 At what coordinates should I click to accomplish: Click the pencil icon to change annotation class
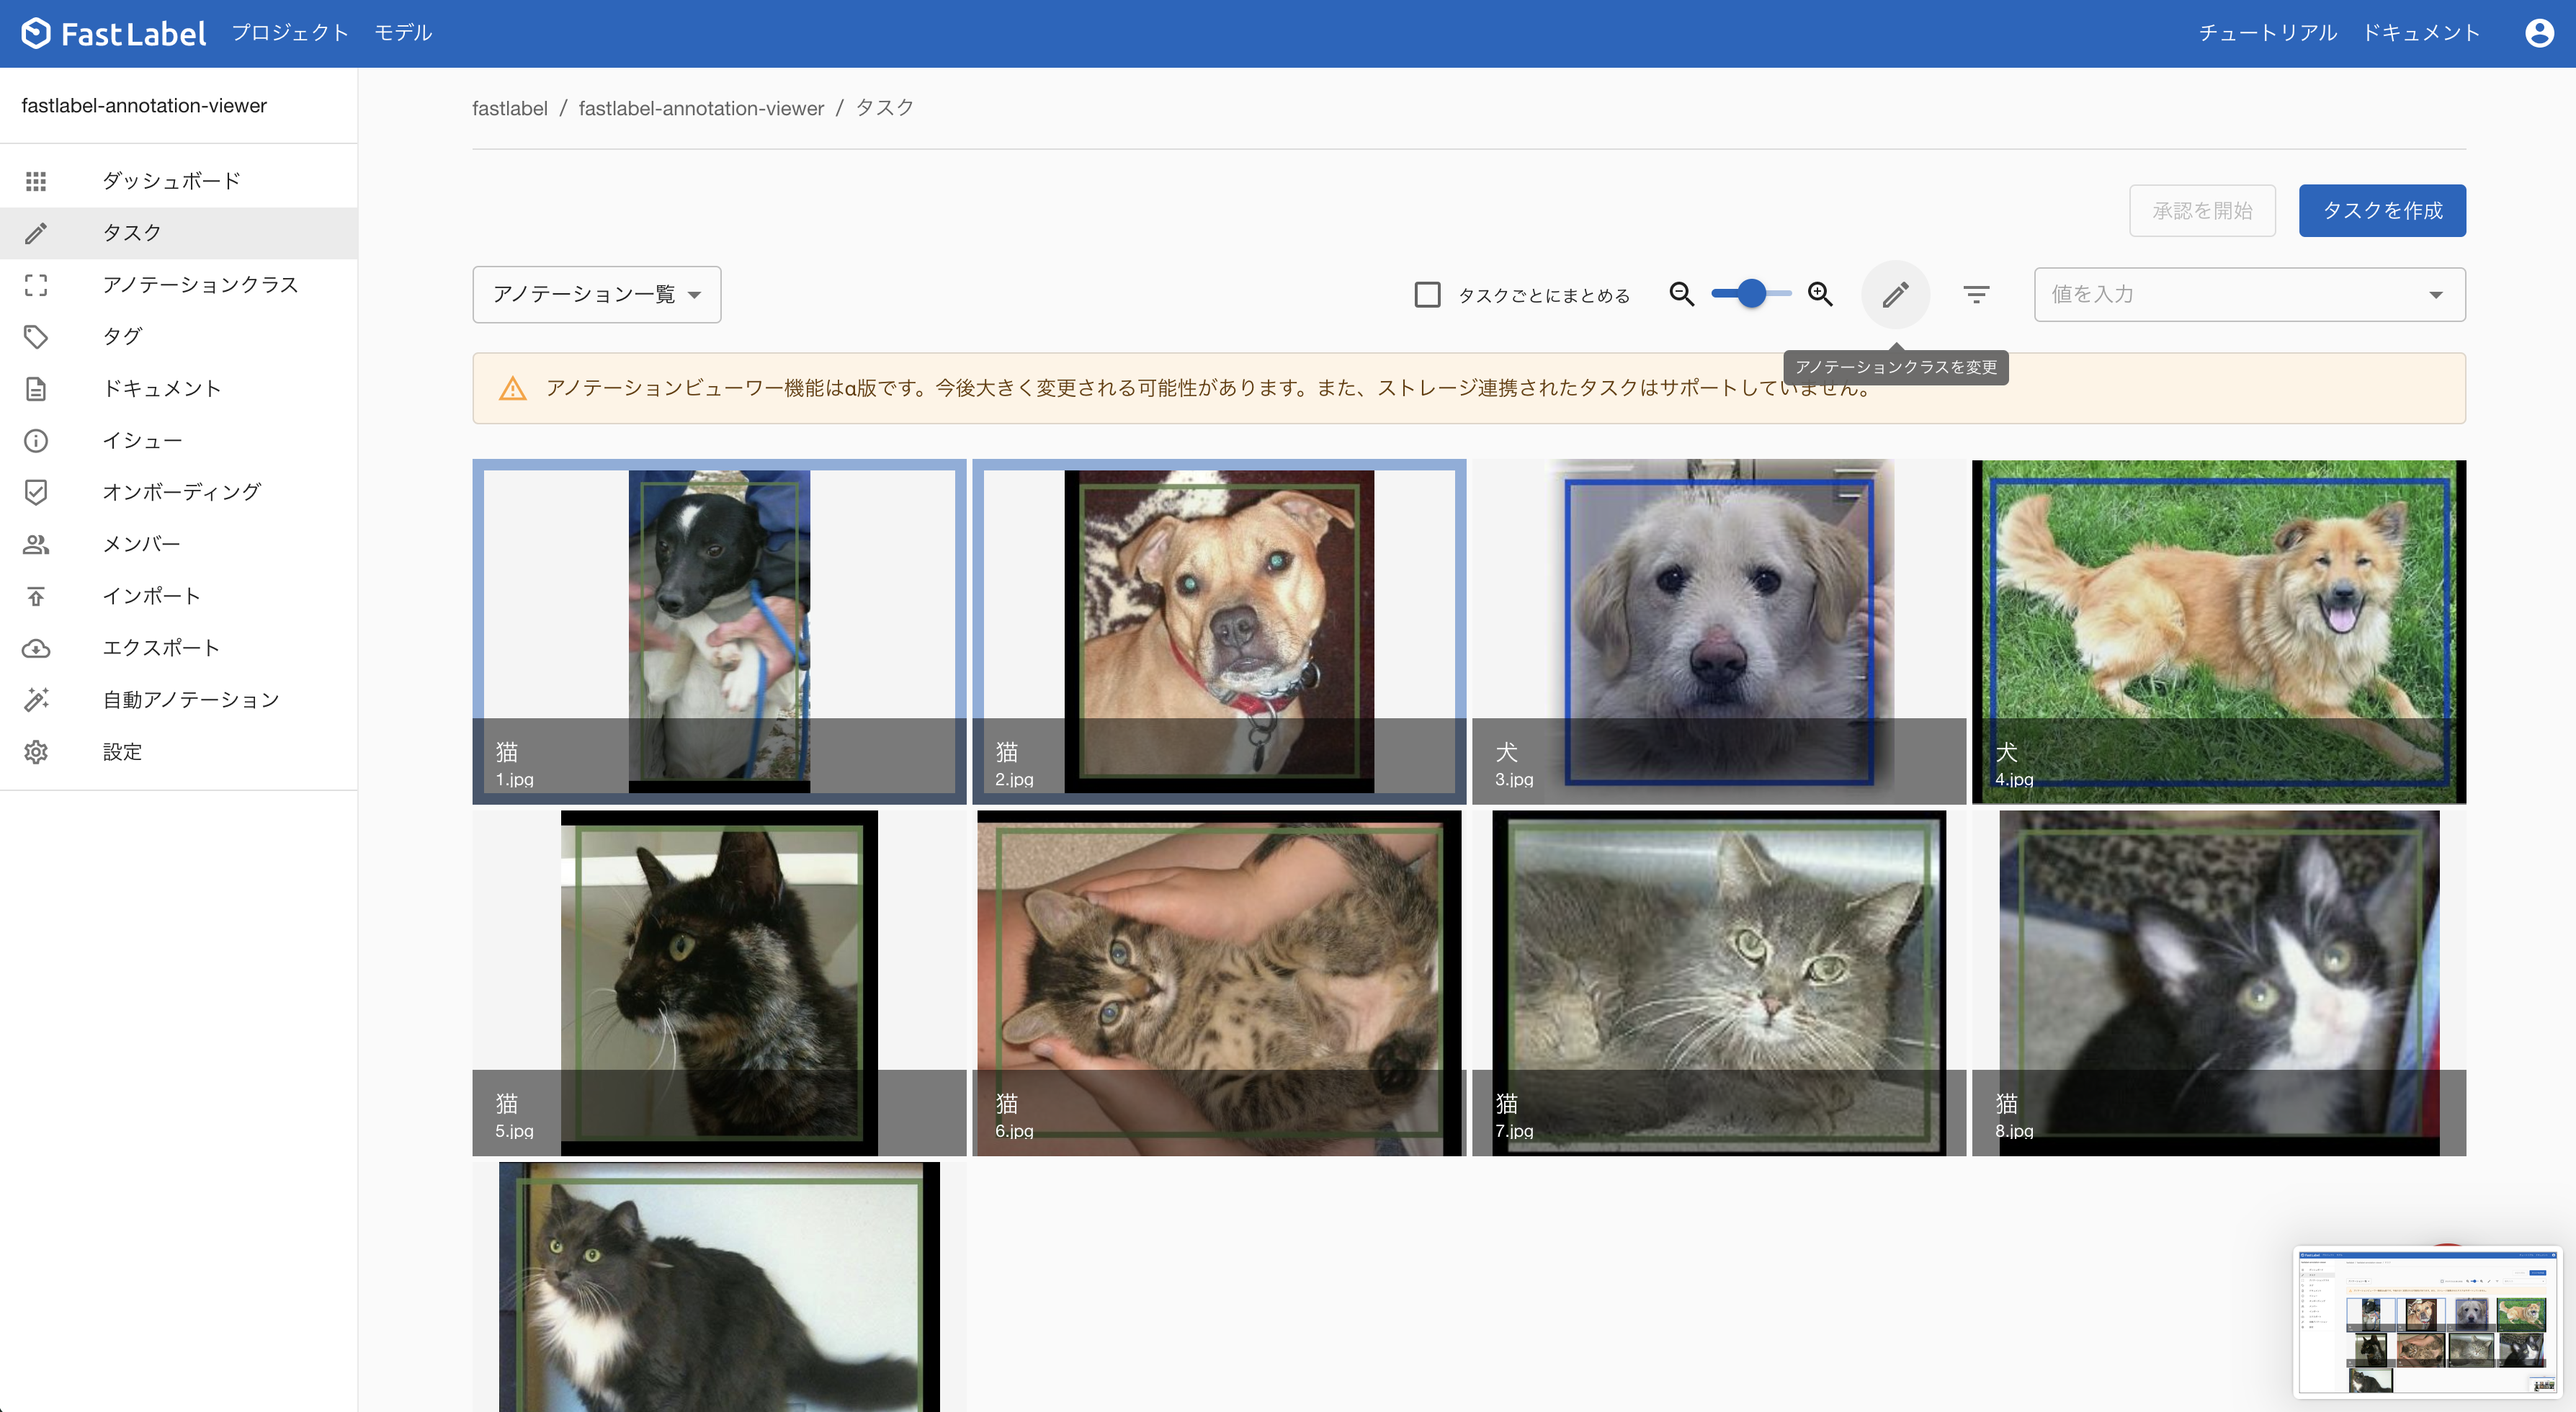tap(1895, 294)
